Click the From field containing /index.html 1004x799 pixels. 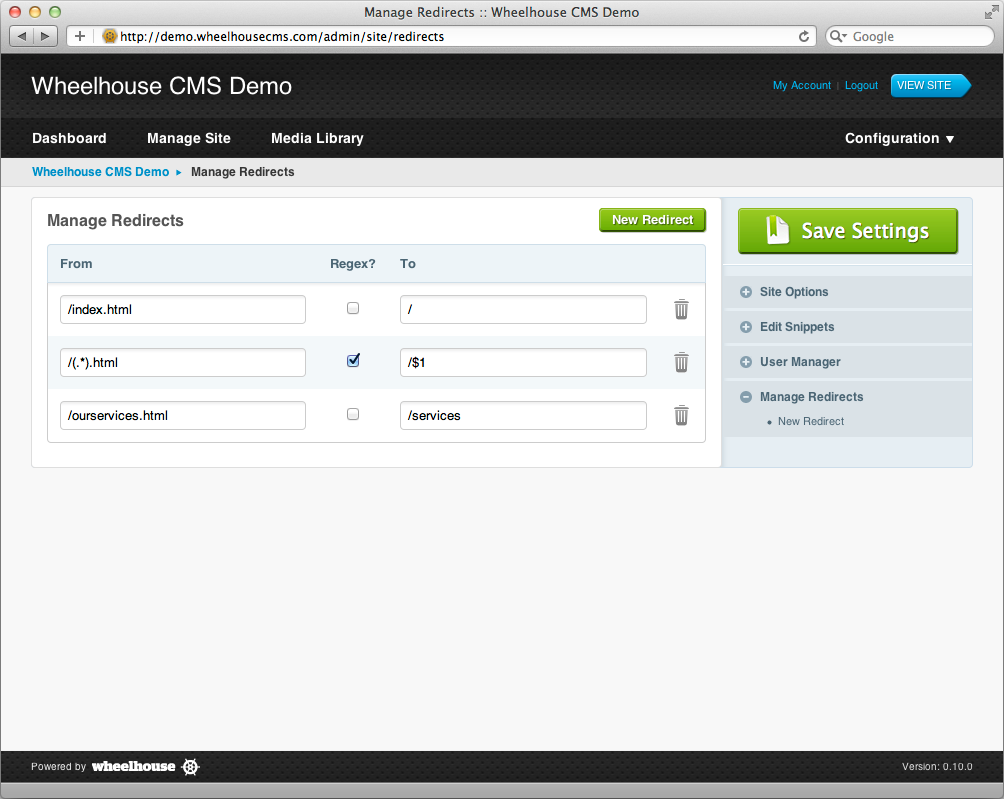pos(182,309)
